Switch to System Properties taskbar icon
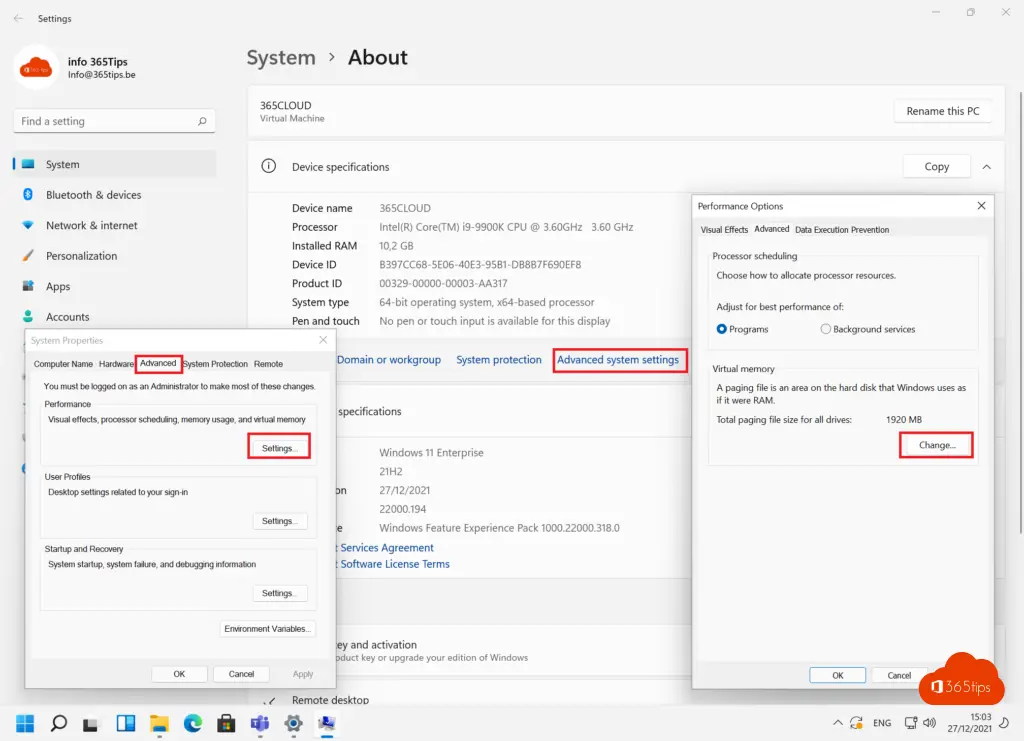 pos(327,723)
